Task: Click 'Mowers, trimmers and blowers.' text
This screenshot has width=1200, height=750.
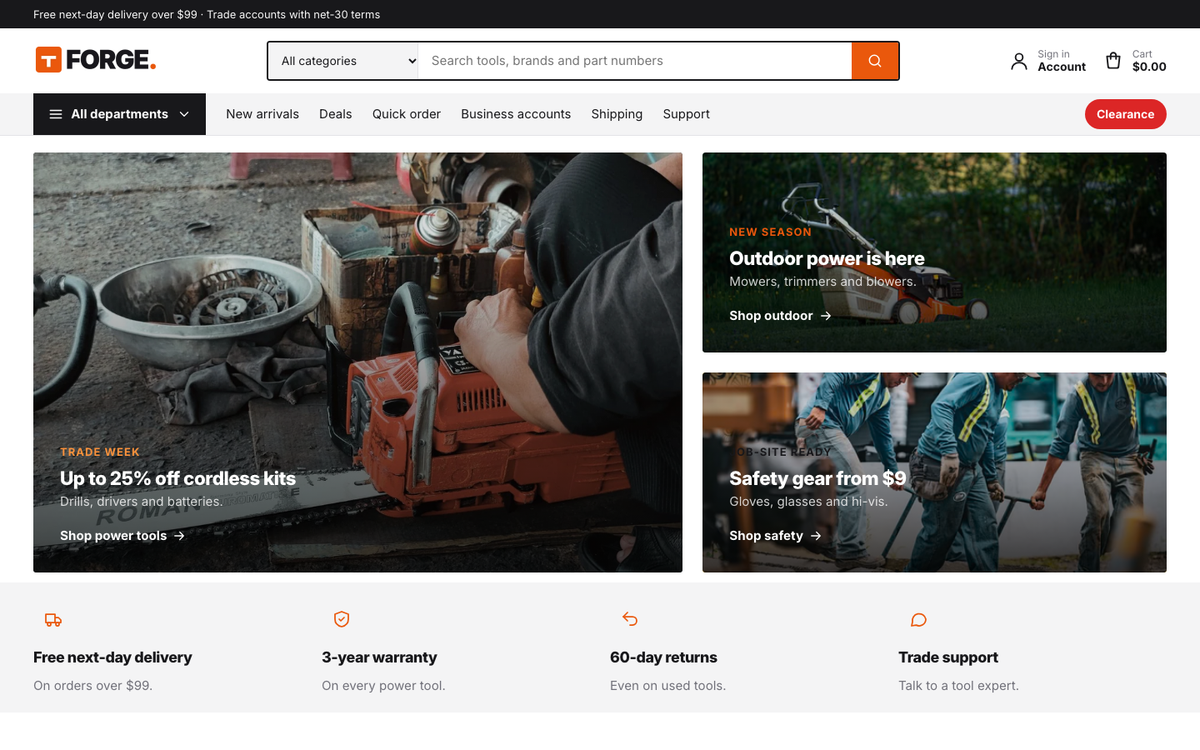Action: coord(823,282)
